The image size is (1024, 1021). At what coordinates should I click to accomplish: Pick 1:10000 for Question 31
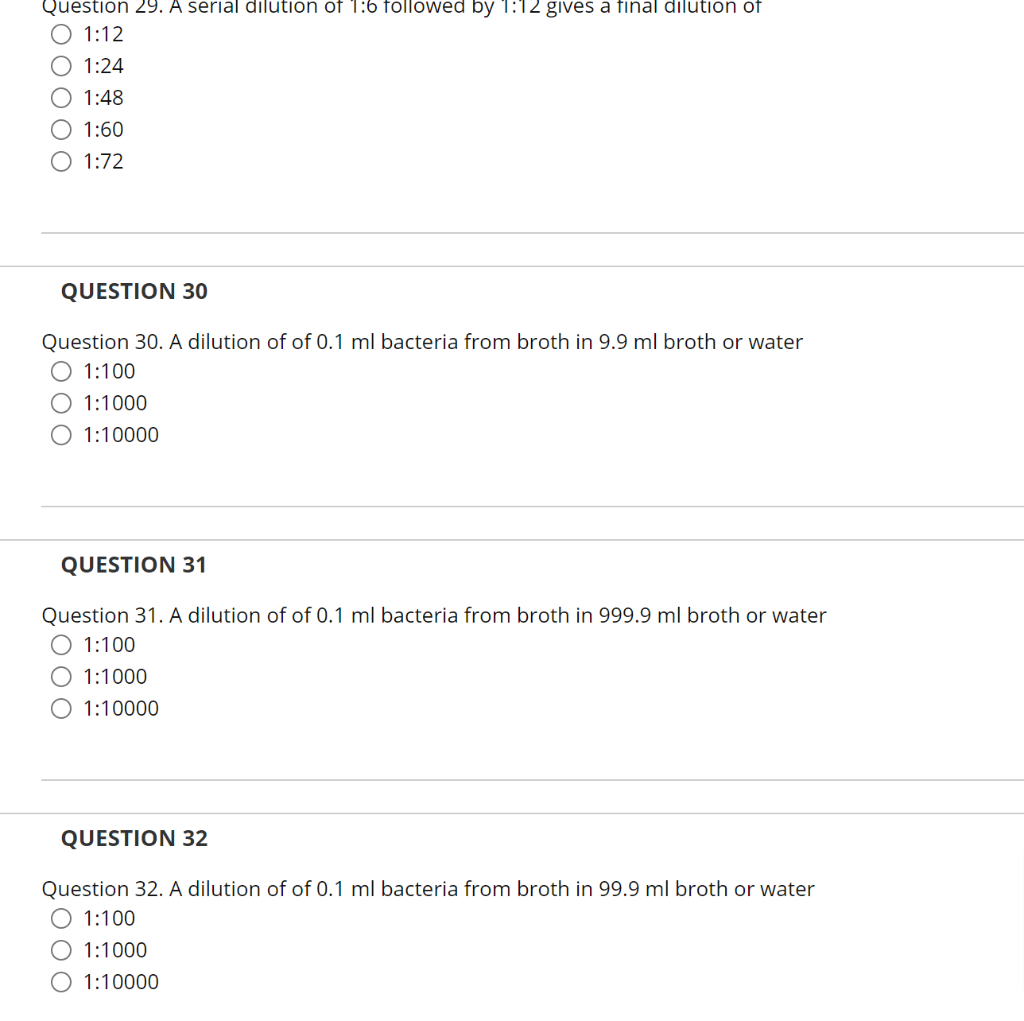61,708
